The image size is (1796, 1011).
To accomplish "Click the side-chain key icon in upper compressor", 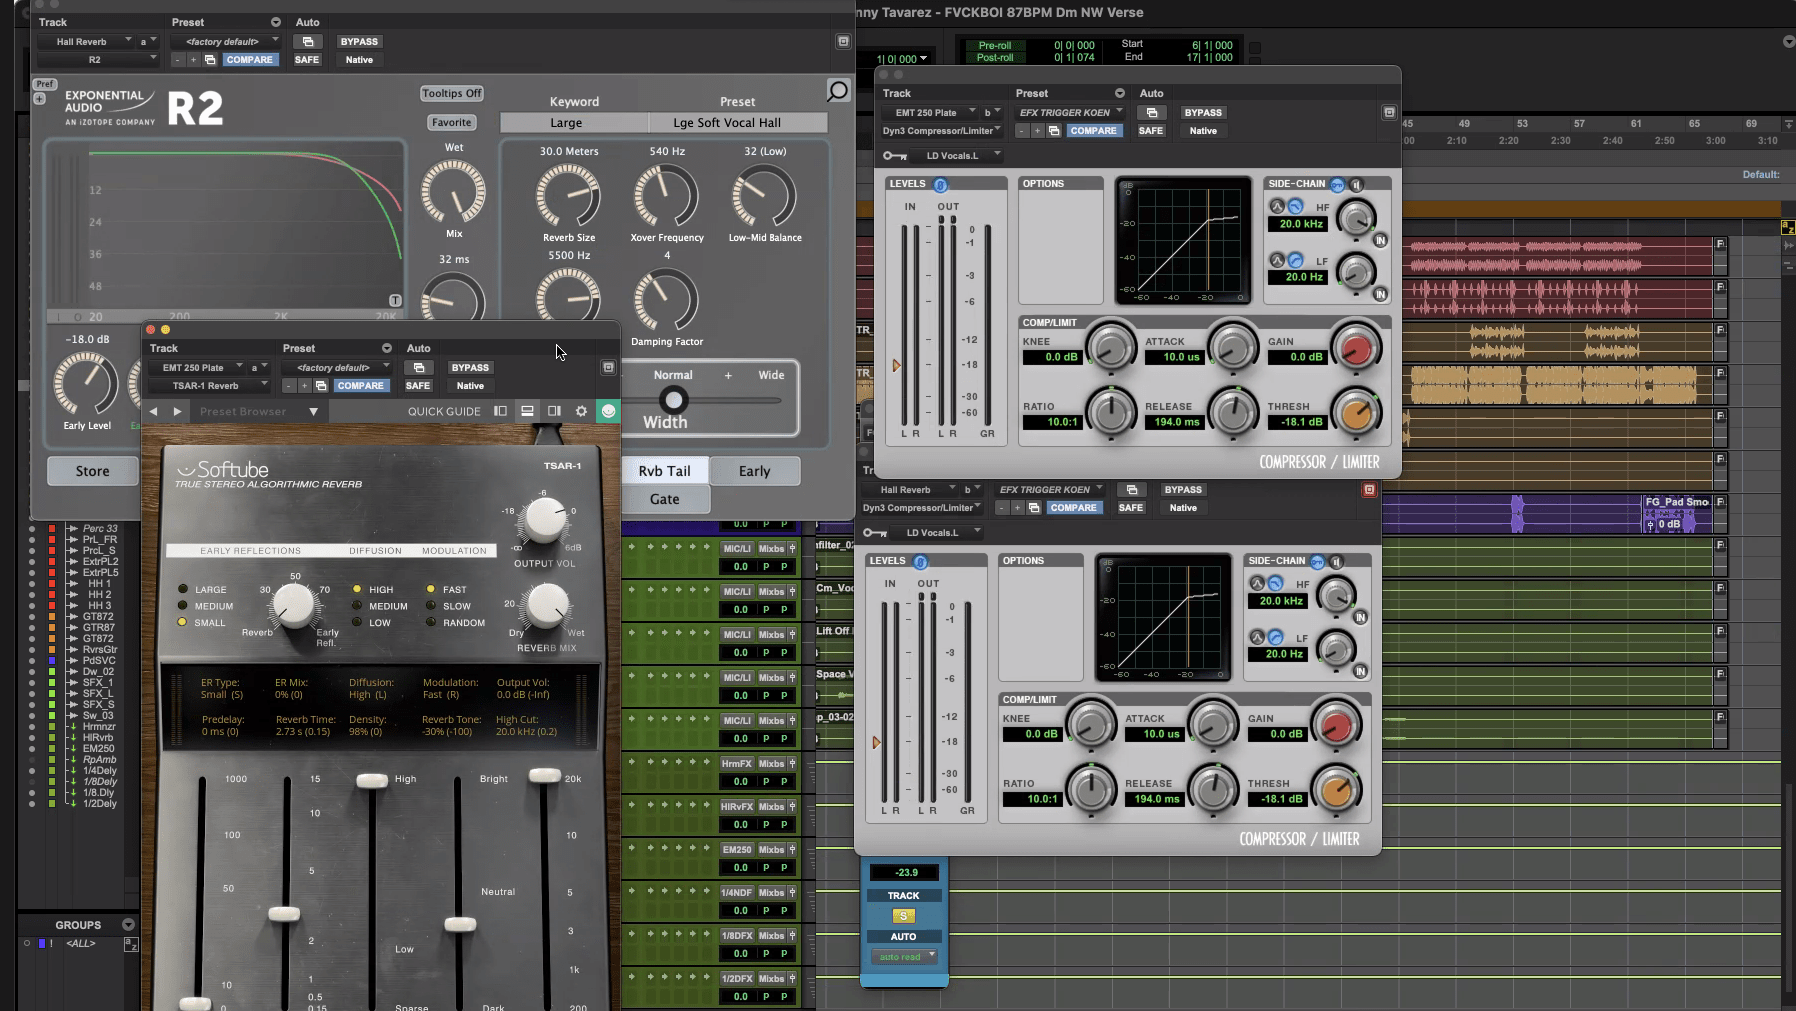I will tap(1336, 184).
